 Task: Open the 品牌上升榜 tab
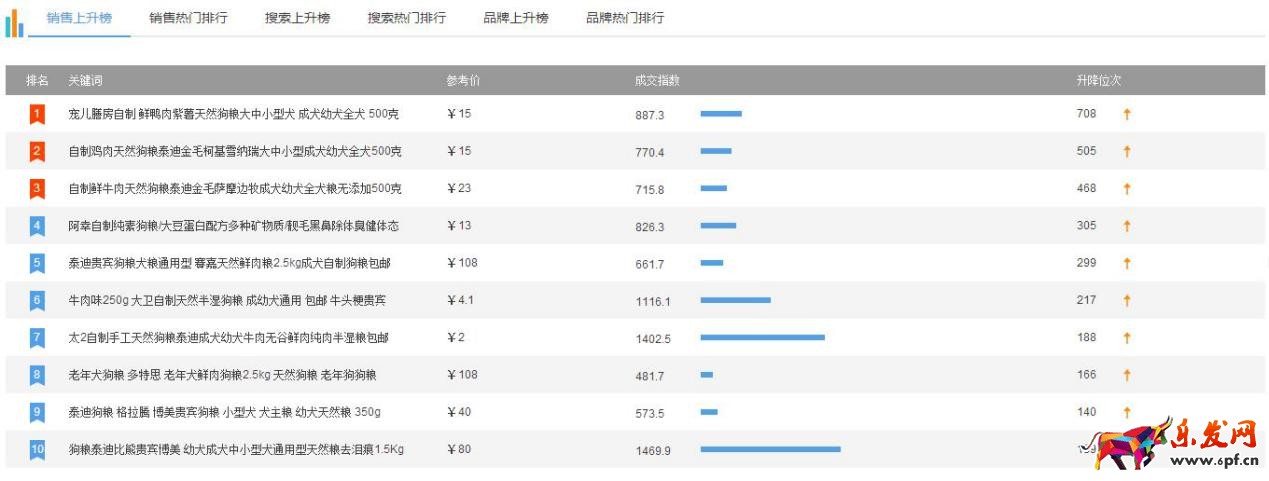[x=515, y=18]
